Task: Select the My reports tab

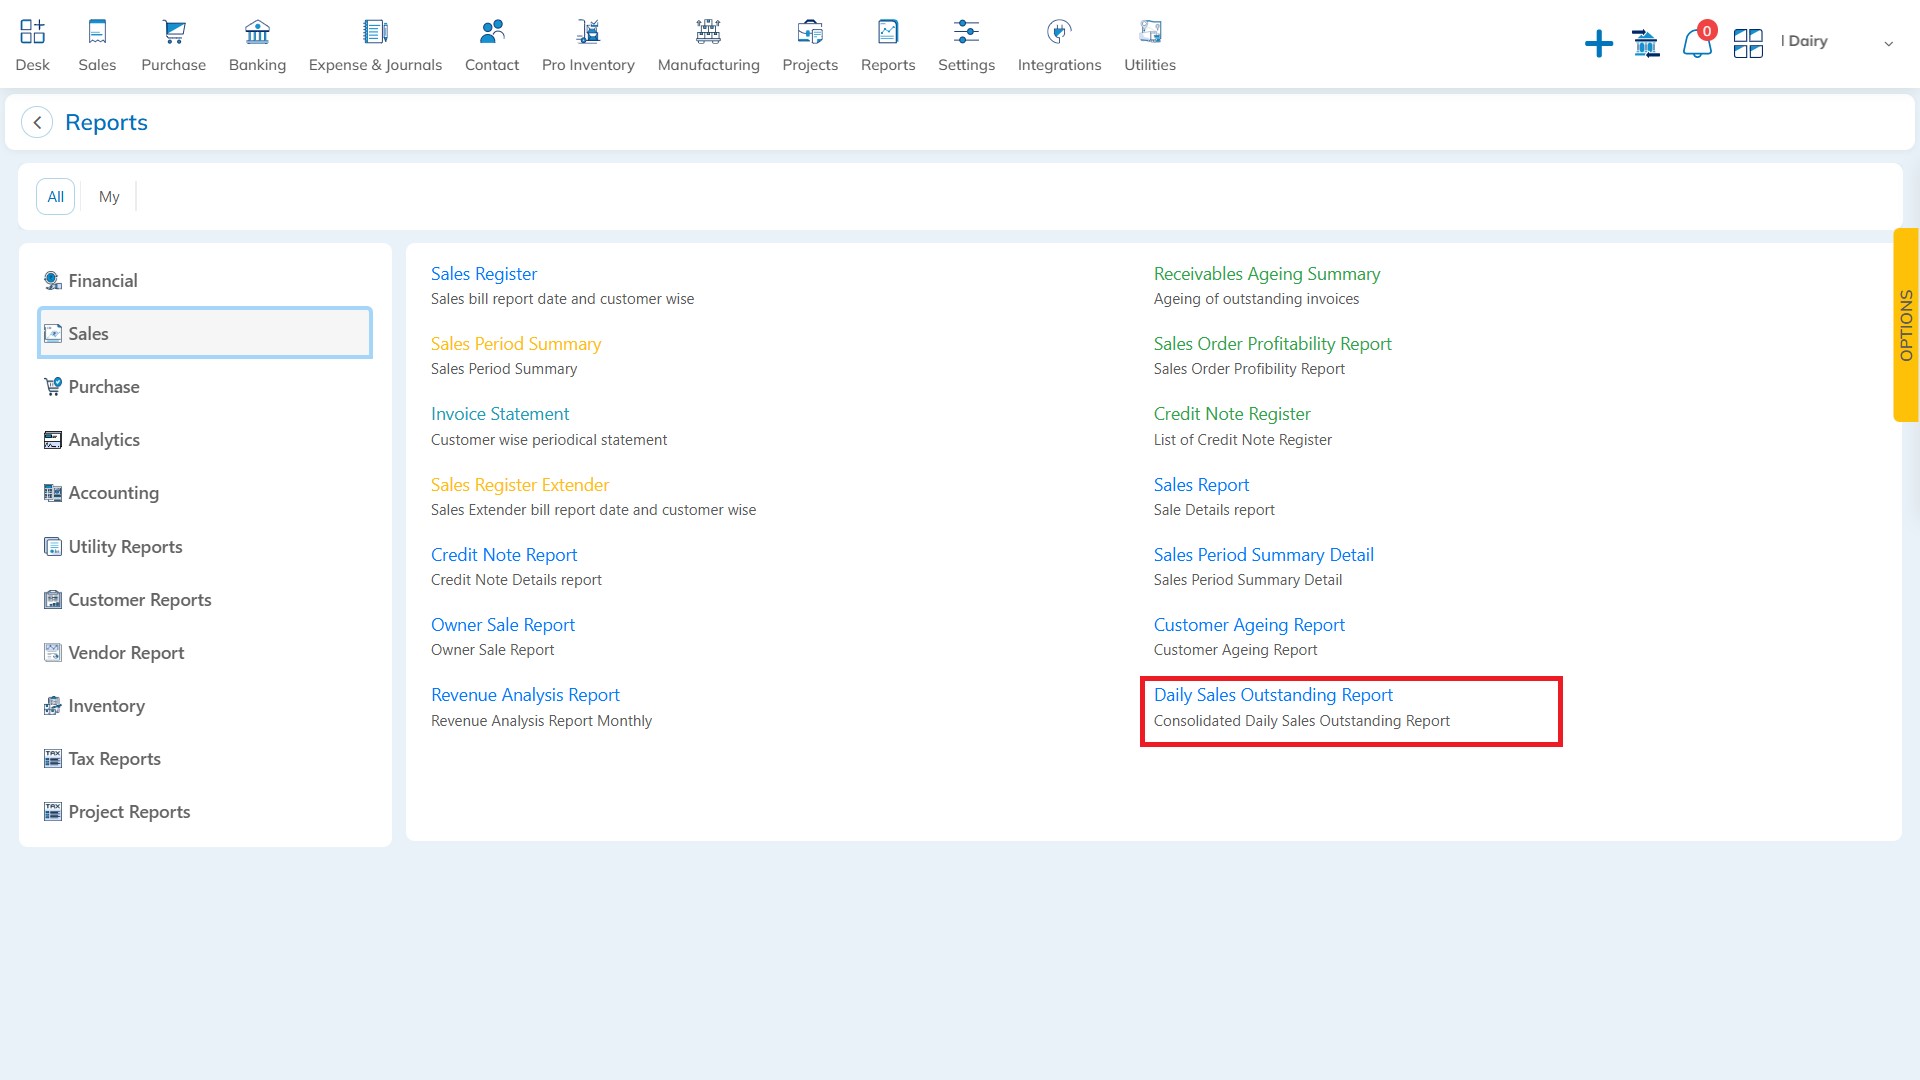Action: click(108, 196)
